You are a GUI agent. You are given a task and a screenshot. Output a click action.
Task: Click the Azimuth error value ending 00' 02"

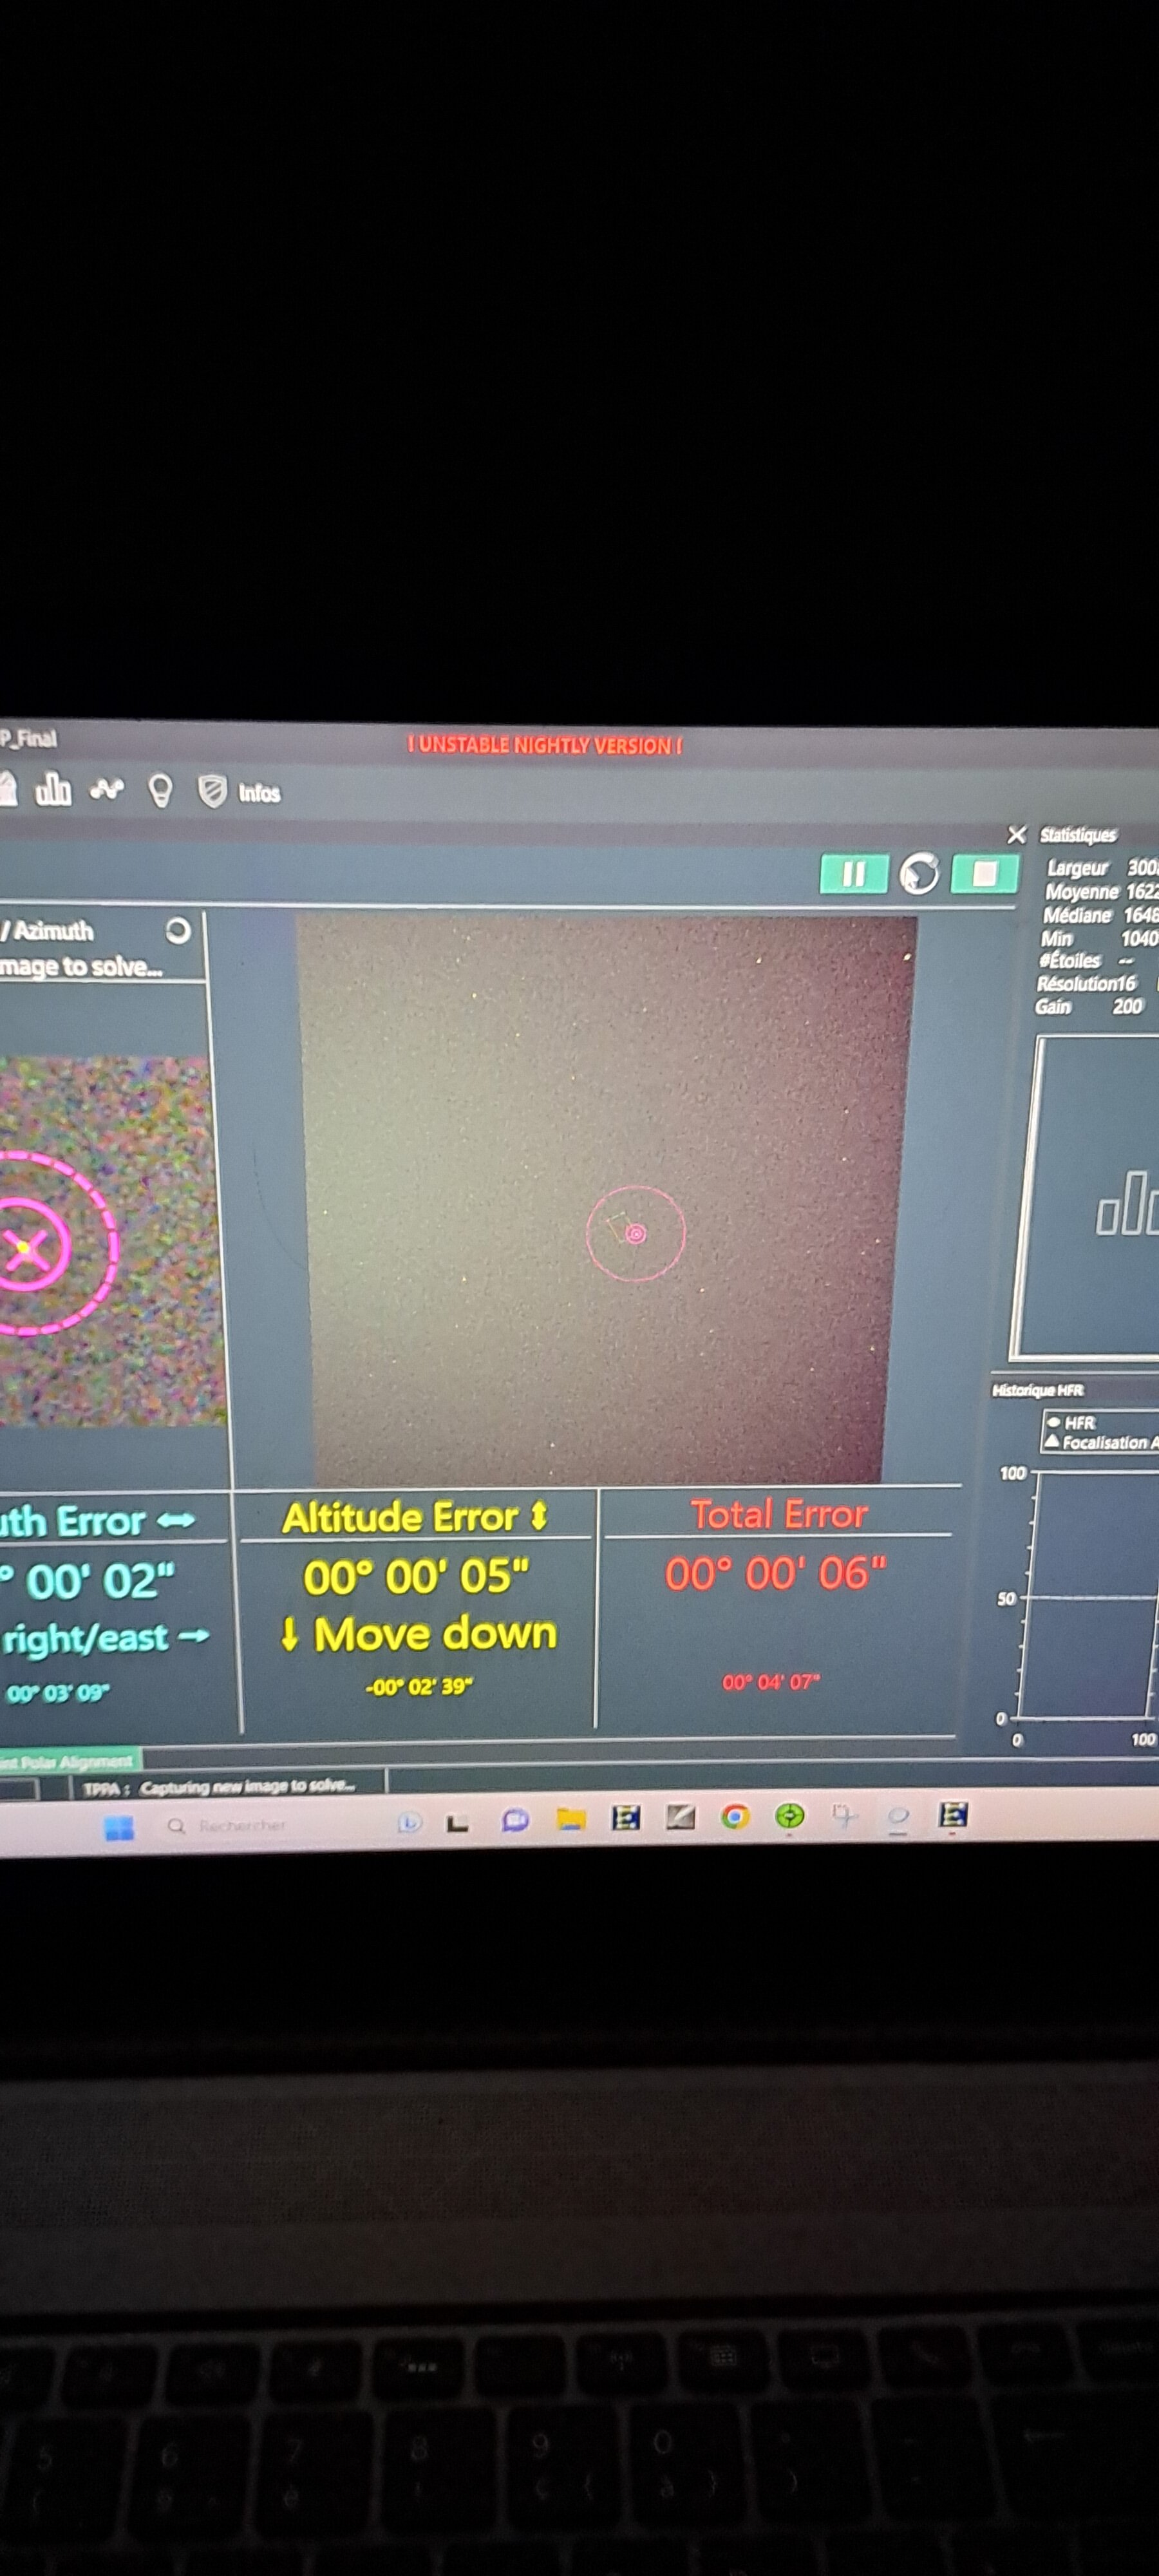[88, 1582]
